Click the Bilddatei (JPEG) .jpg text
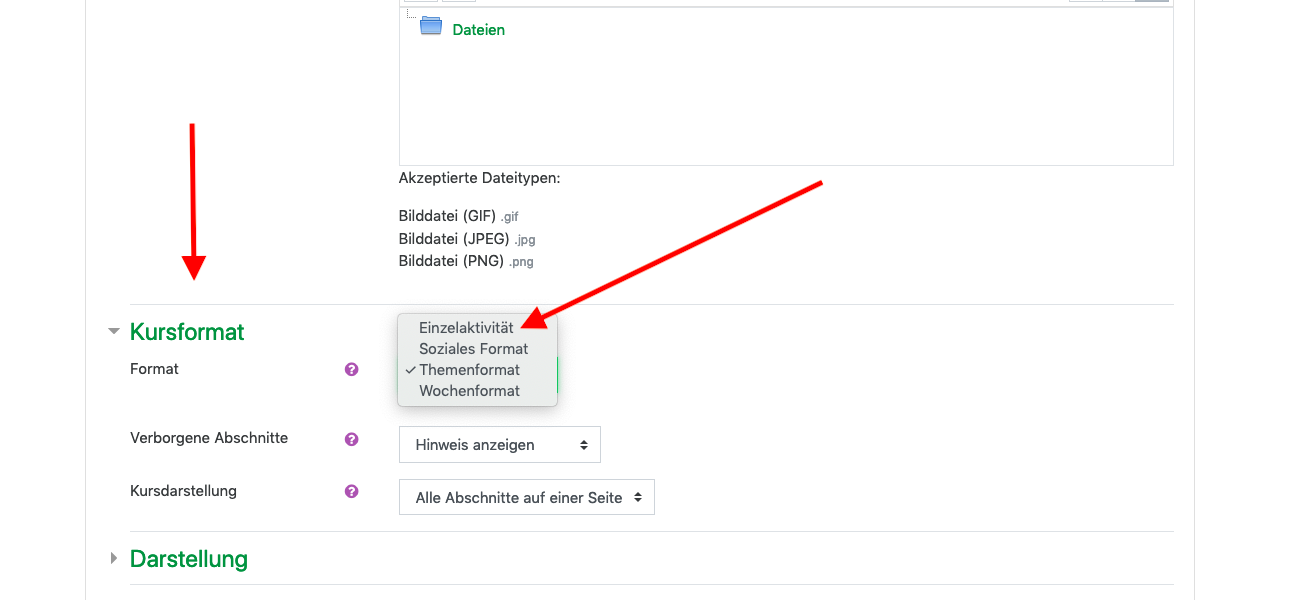The height and width of the screenshot is (600, 1308). tap(467, 239)
